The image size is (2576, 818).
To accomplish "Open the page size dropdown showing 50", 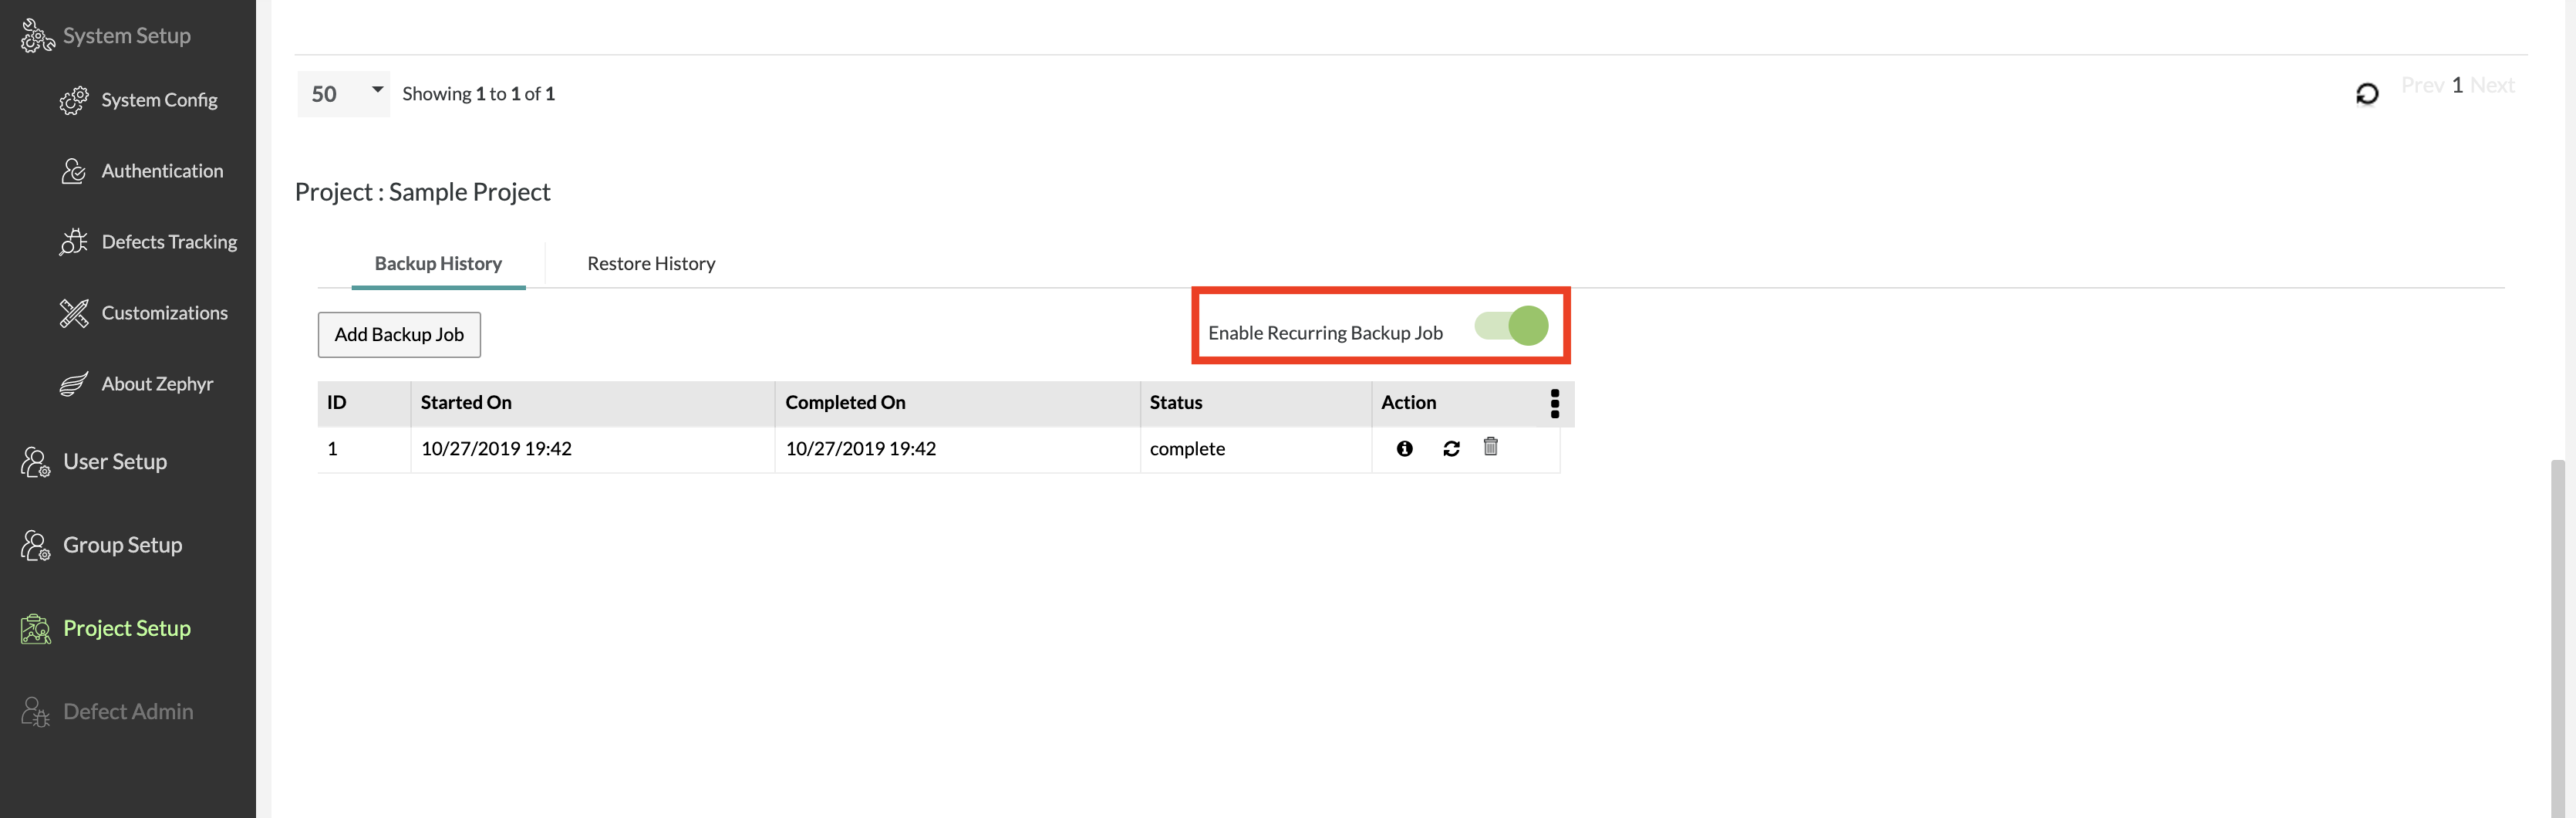I will coord(344,94).
